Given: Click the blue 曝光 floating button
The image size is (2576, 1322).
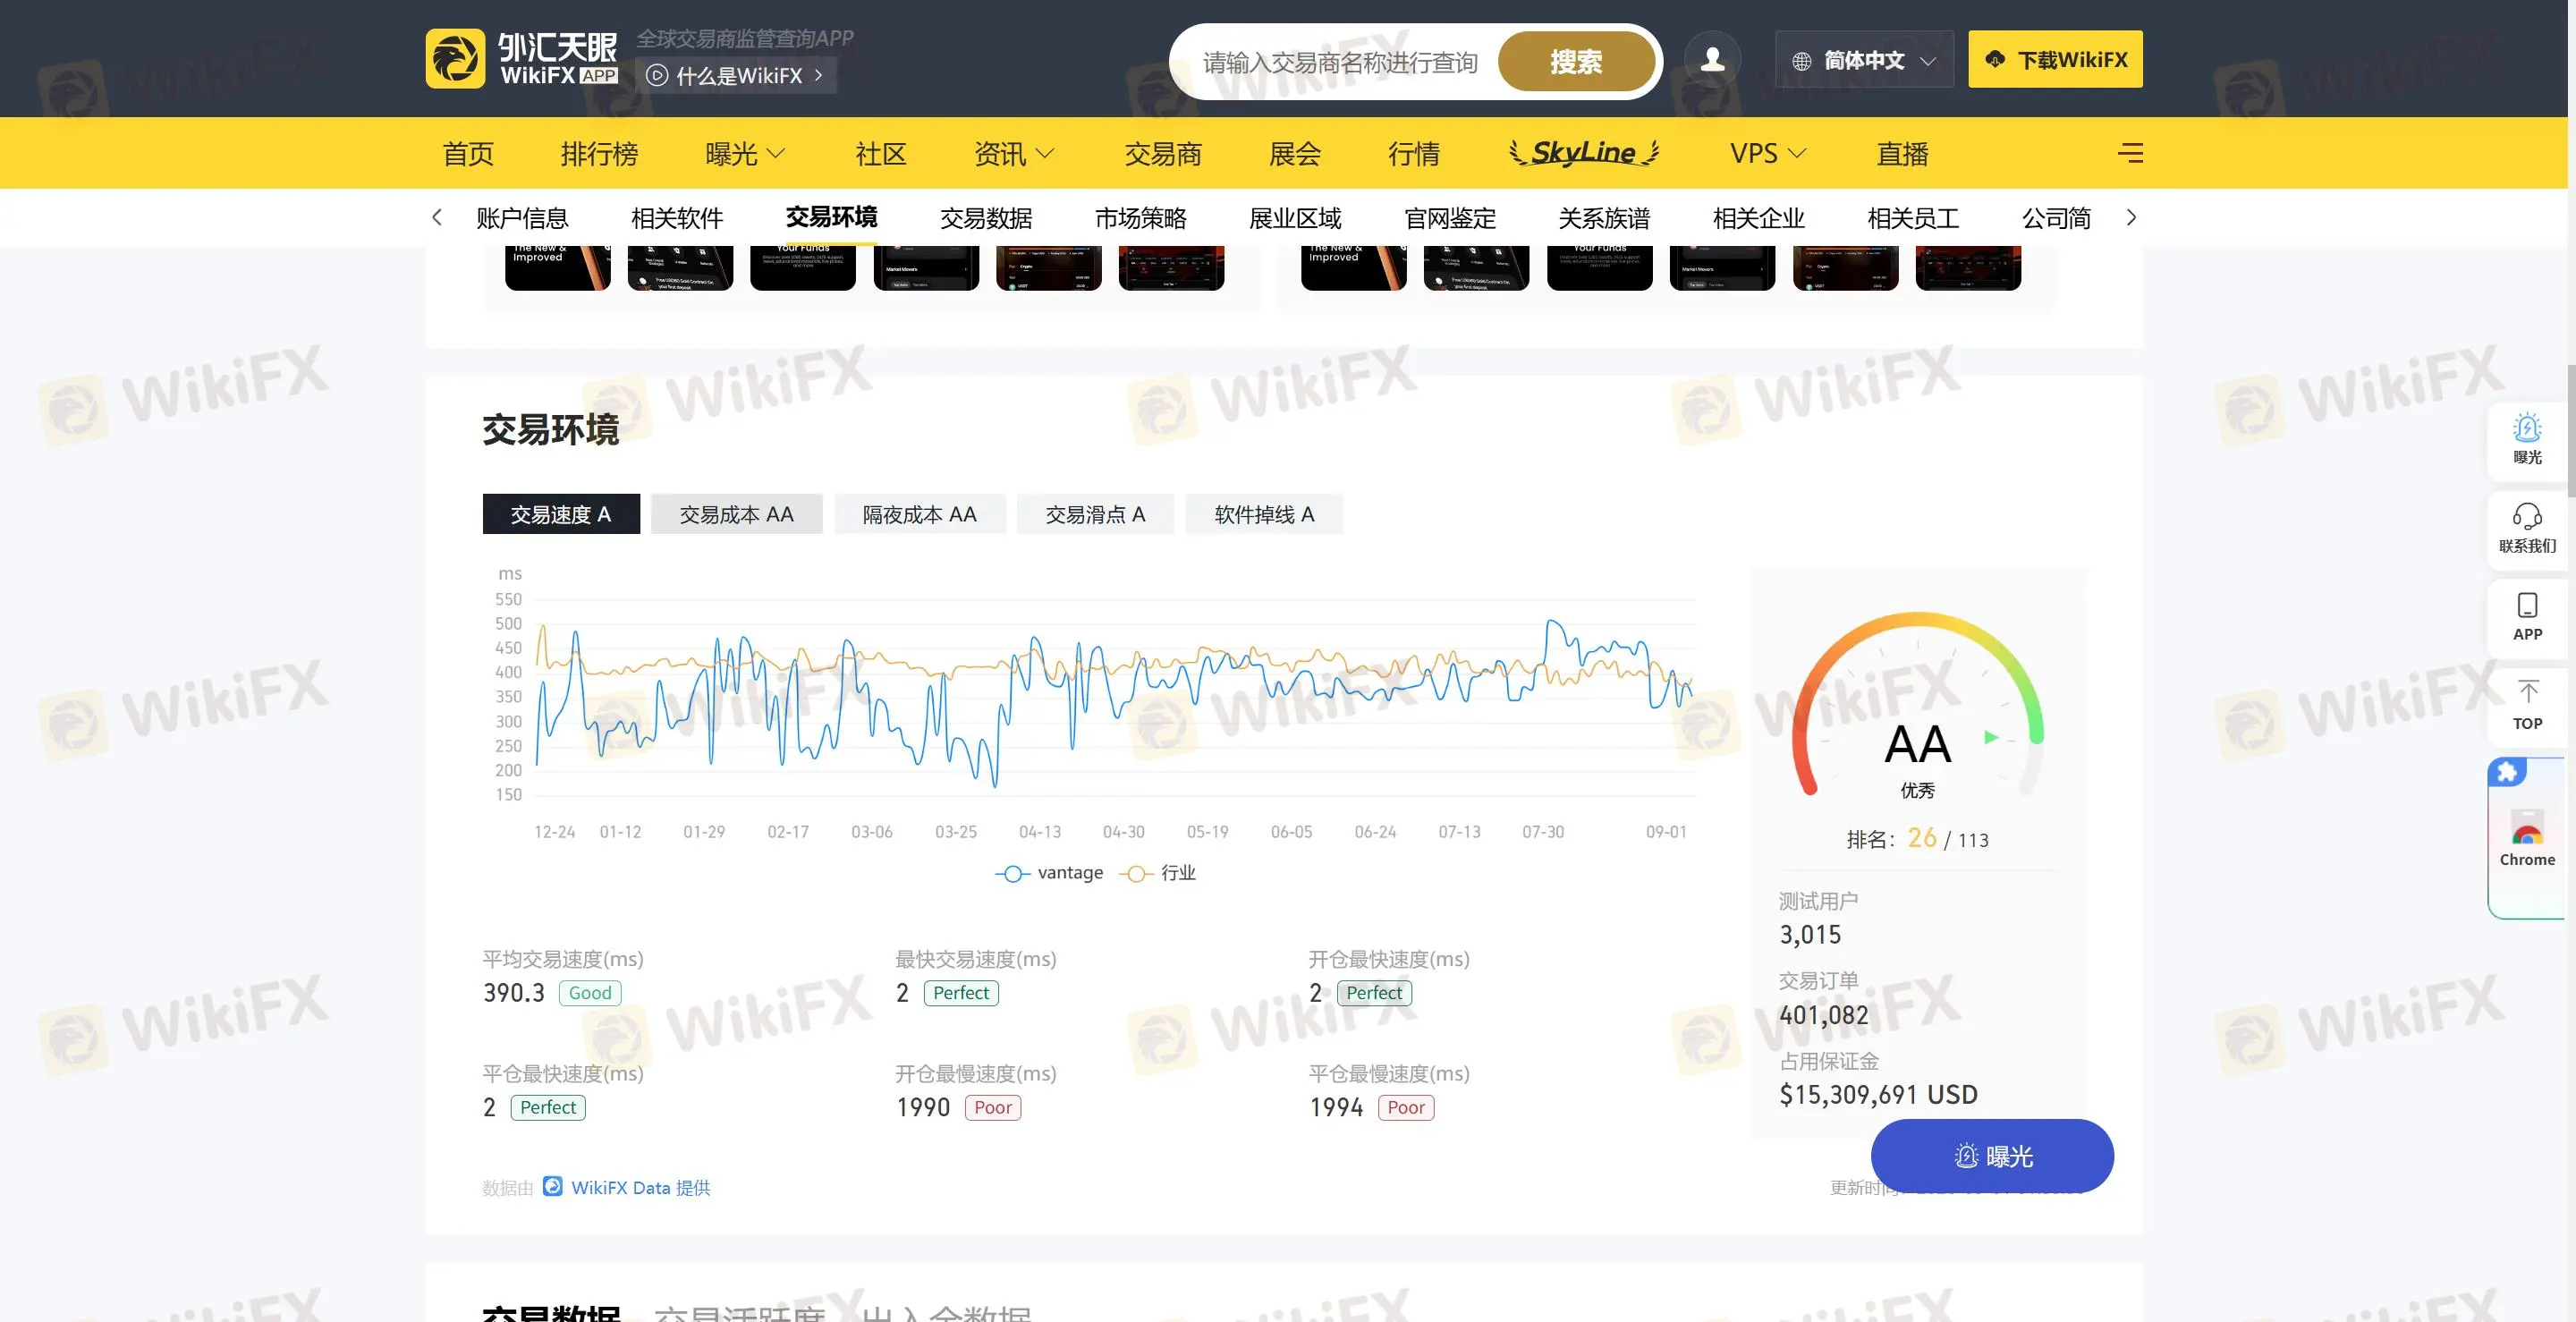Looking at the screenshot, I should click(x=1992, y=1156).
